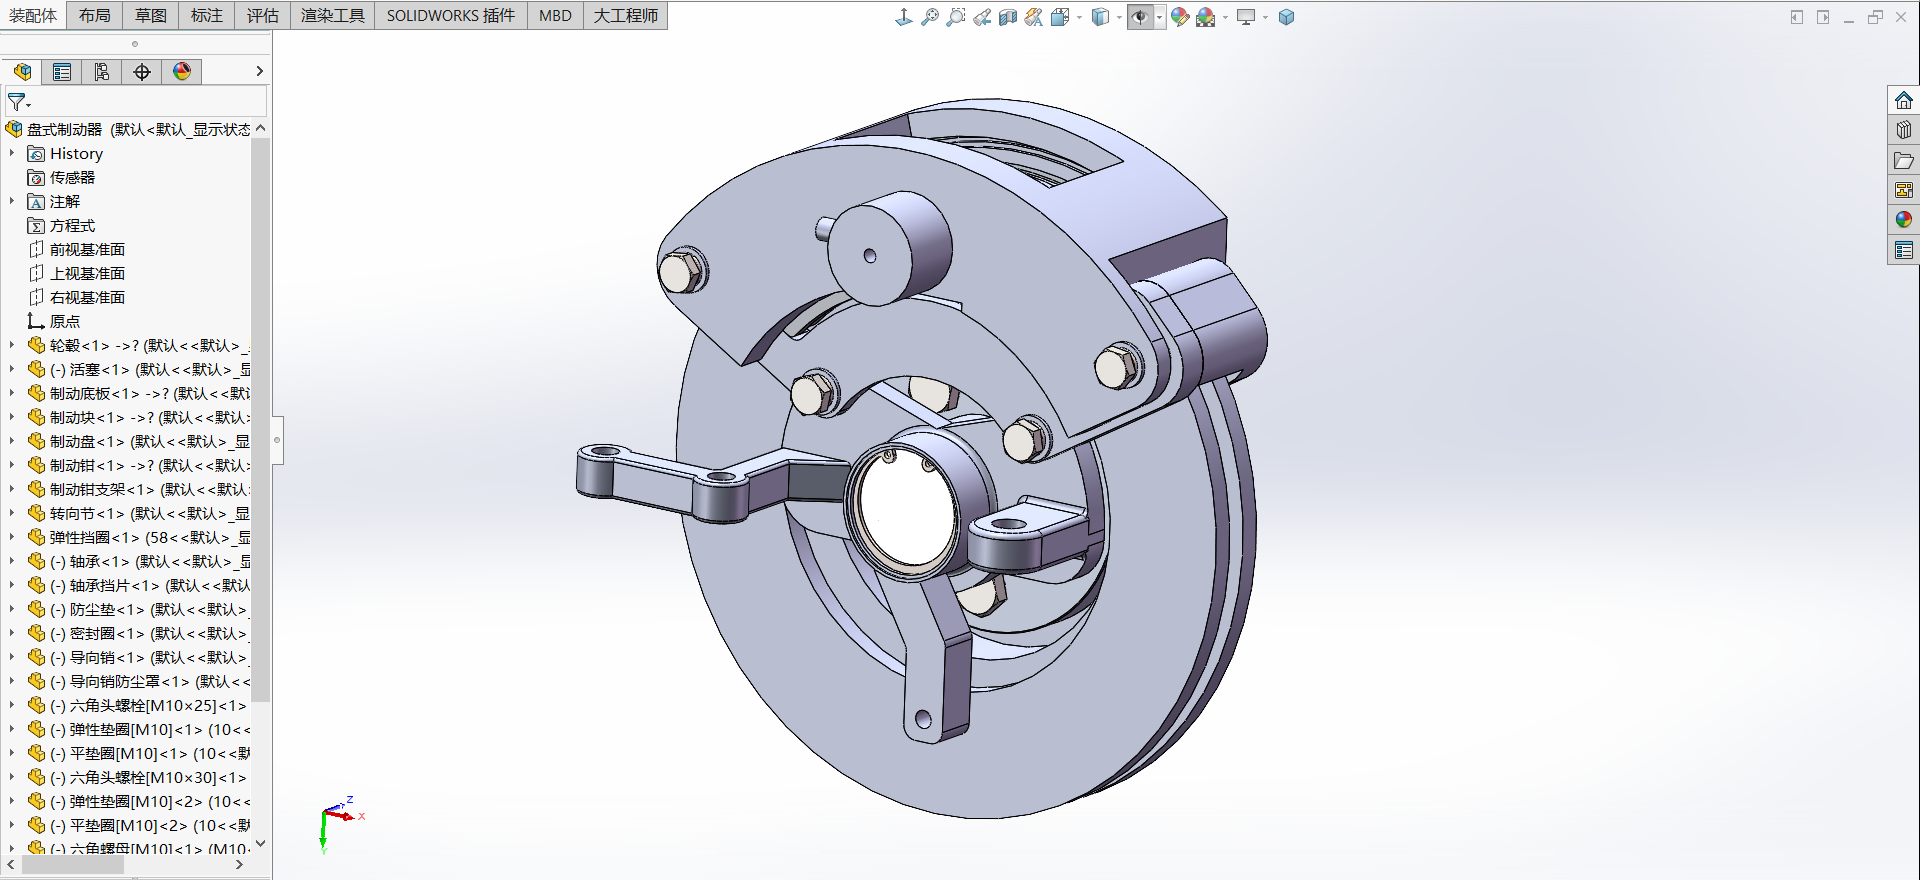The width and height of the screenshot is (1920, 880).
Task: Toggle Section View tool
Action: (x=1008, y=17)
